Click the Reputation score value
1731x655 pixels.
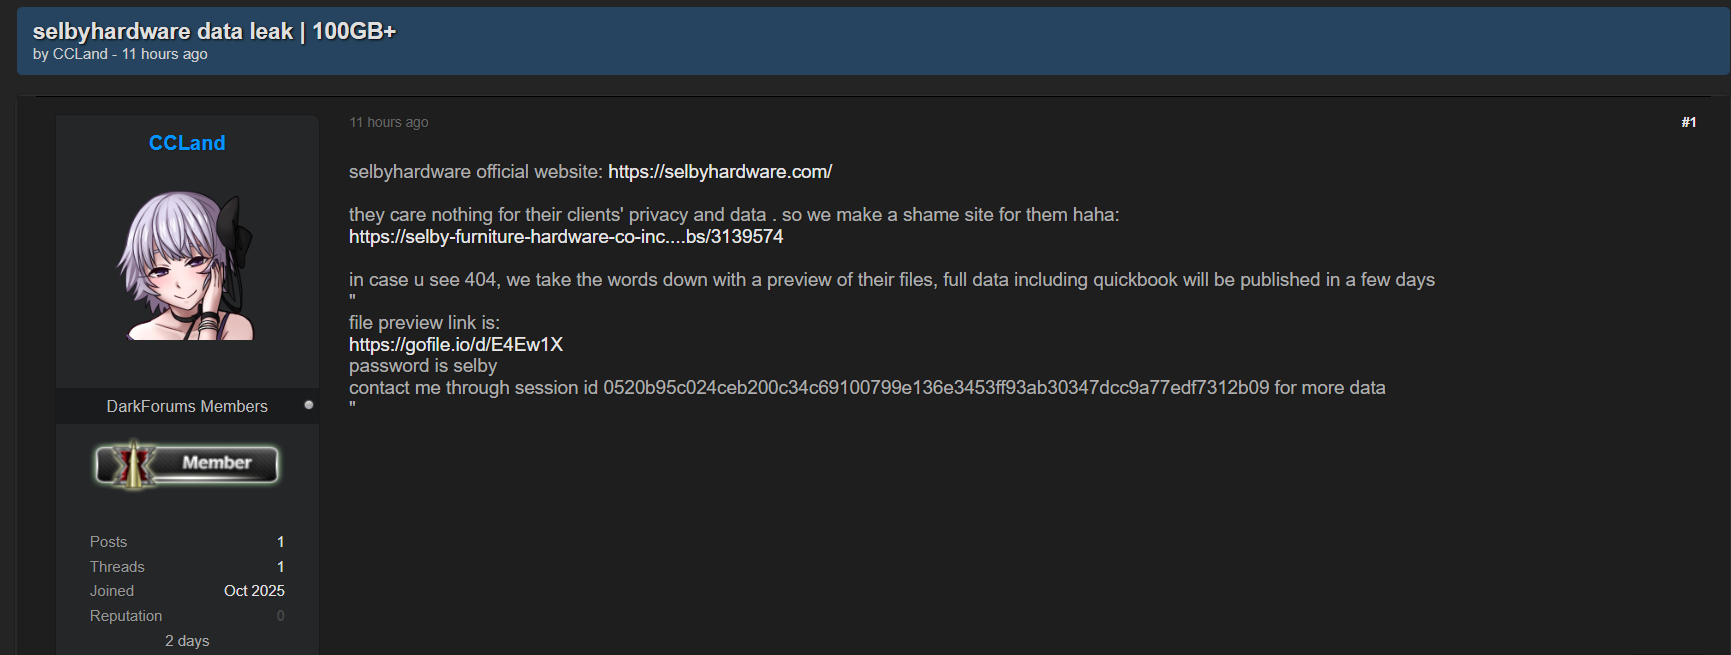coord(281,616)
